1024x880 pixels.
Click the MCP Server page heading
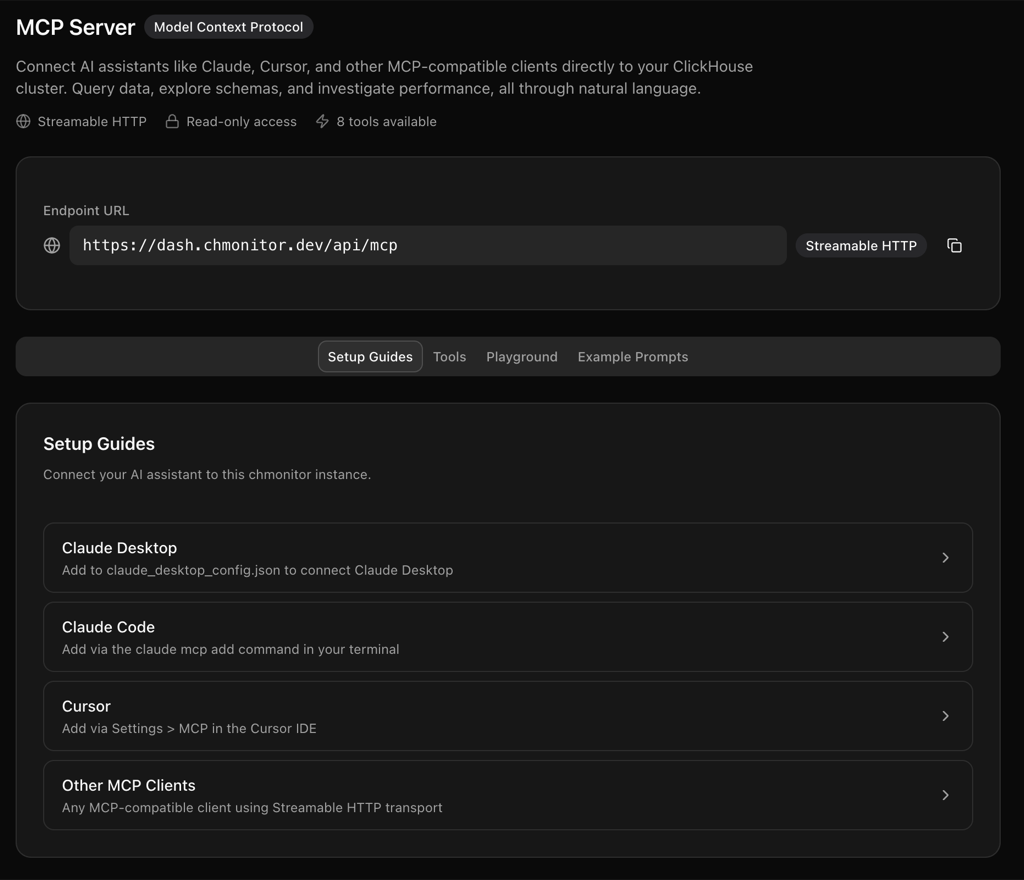click(x=76, y=27)
